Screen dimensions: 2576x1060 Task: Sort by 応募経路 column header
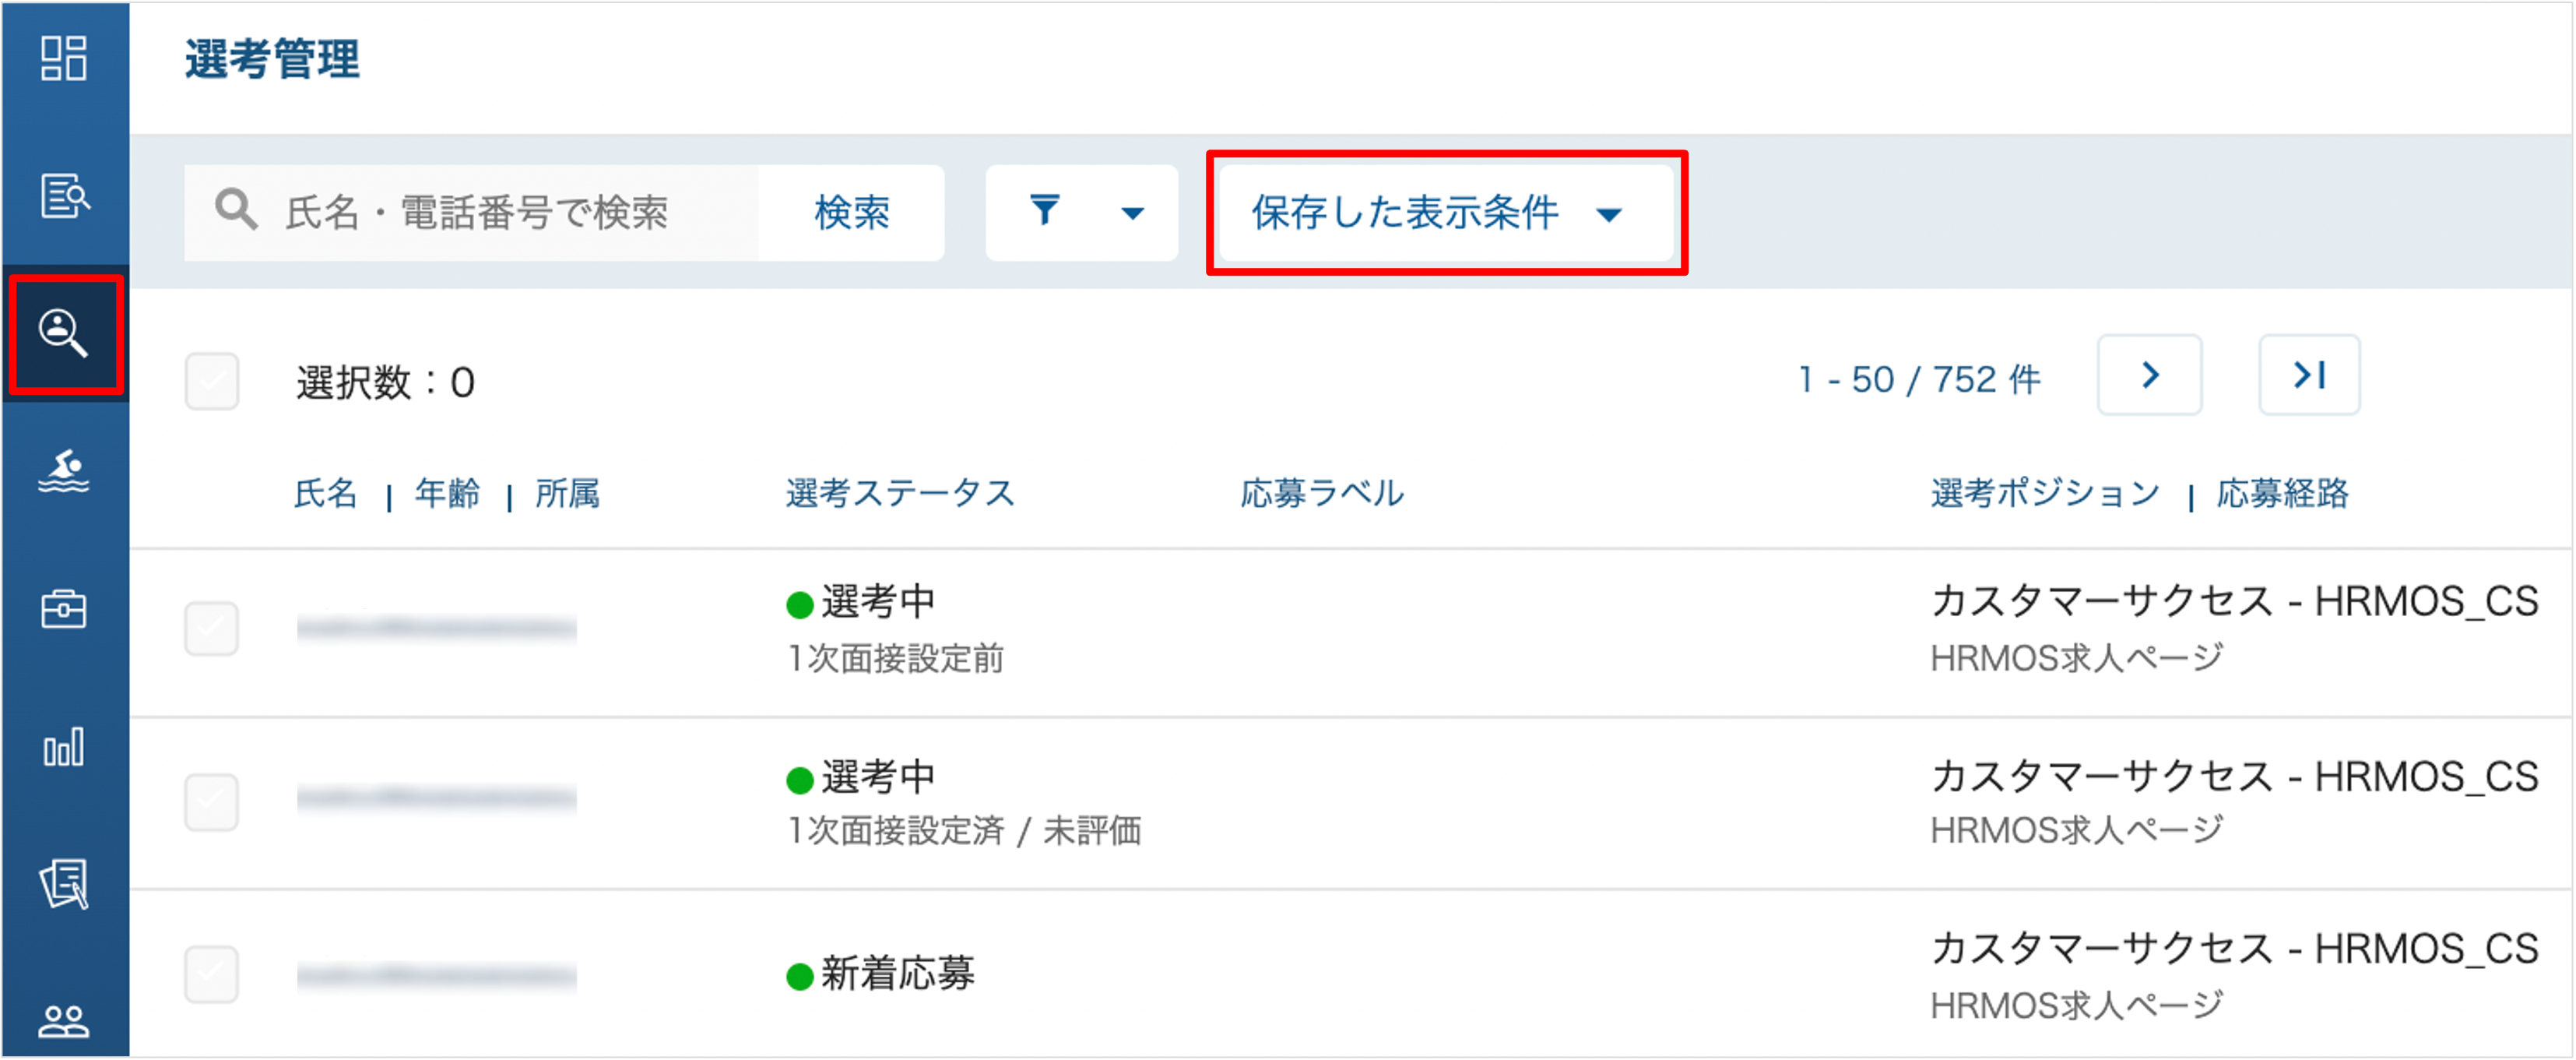[x=2282, y=493]
